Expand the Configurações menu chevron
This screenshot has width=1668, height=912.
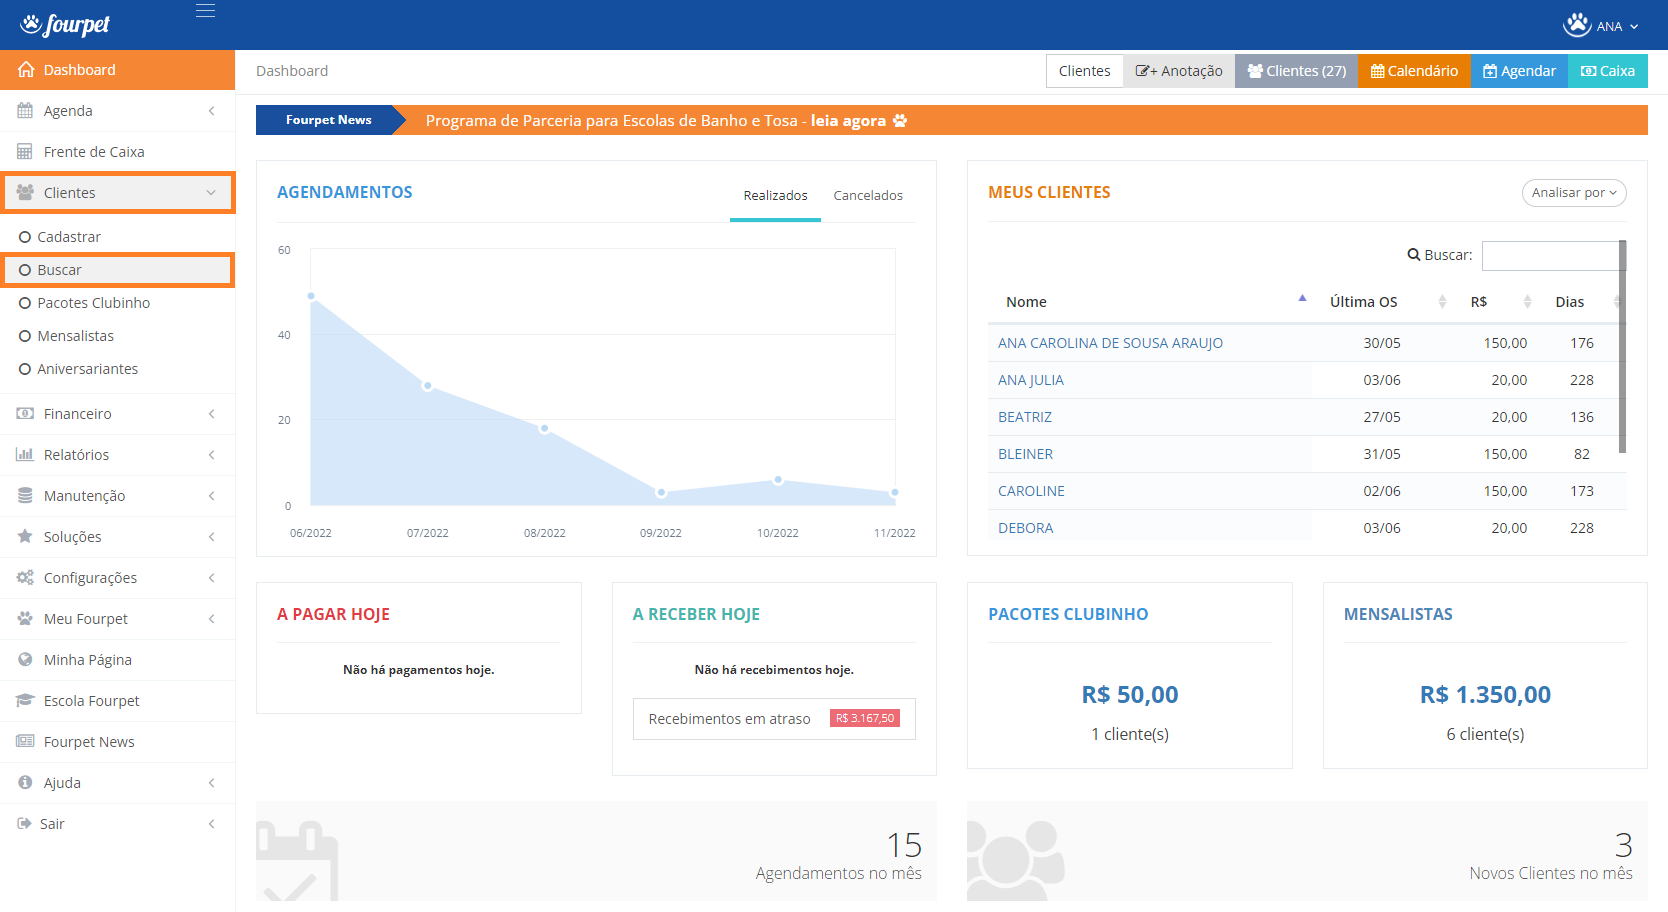(211, 578)
